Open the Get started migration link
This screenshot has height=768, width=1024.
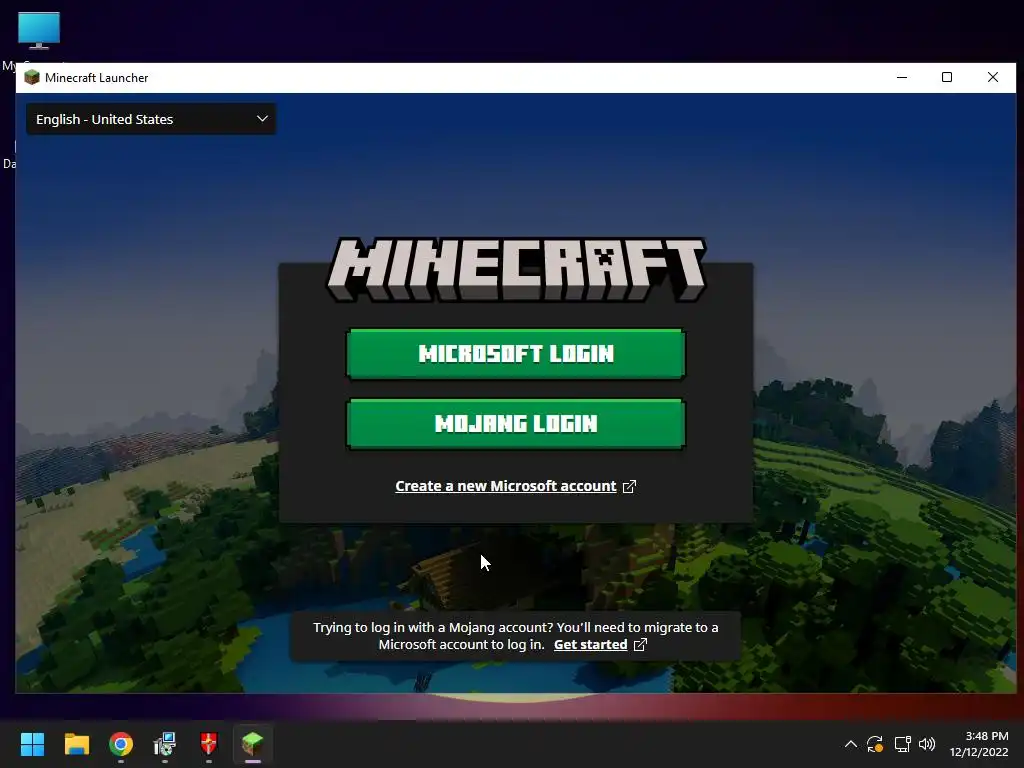[x=590, y=645]
